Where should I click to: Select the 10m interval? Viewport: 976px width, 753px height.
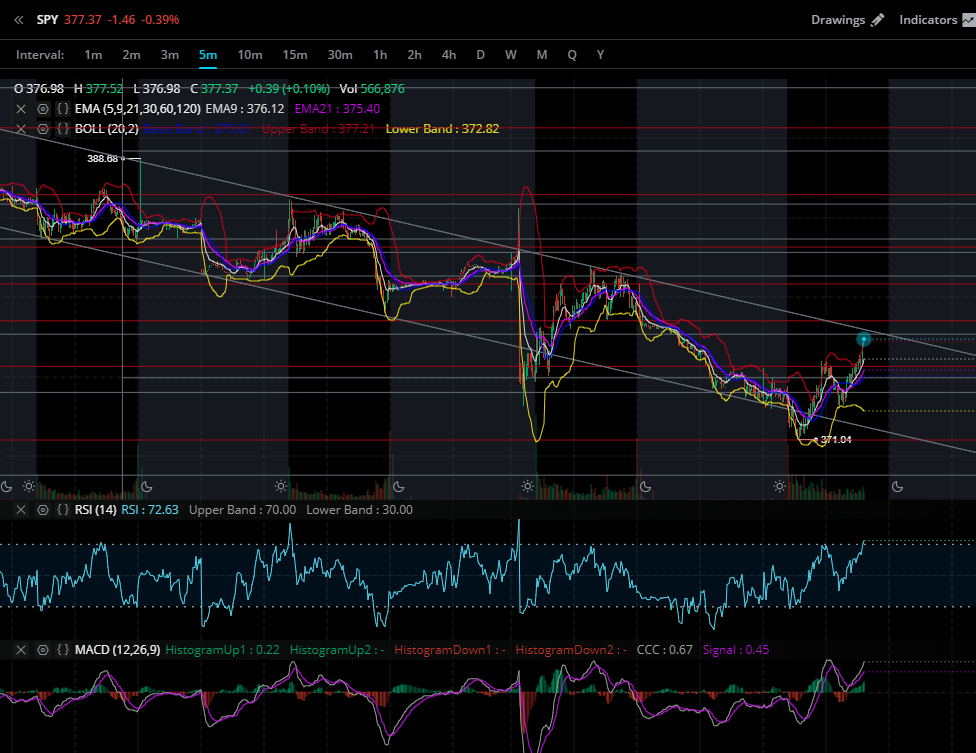coord(250,55)
